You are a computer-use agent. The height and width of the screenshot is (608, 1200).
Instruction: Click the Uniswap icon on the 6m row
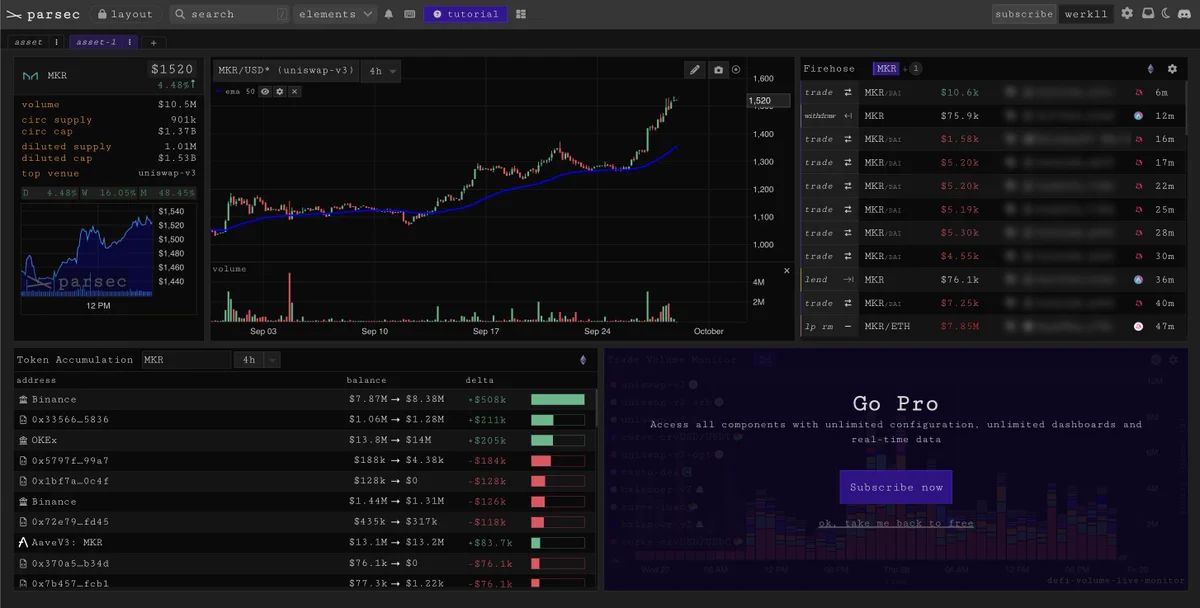[x=1138, y=92]
